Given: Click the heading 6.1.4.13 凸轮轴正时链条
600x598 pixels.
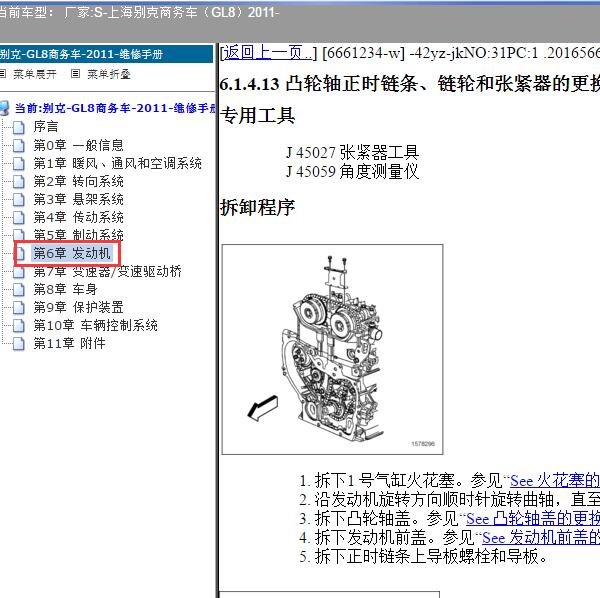Looking at the screenshot, I should (409, 83).
